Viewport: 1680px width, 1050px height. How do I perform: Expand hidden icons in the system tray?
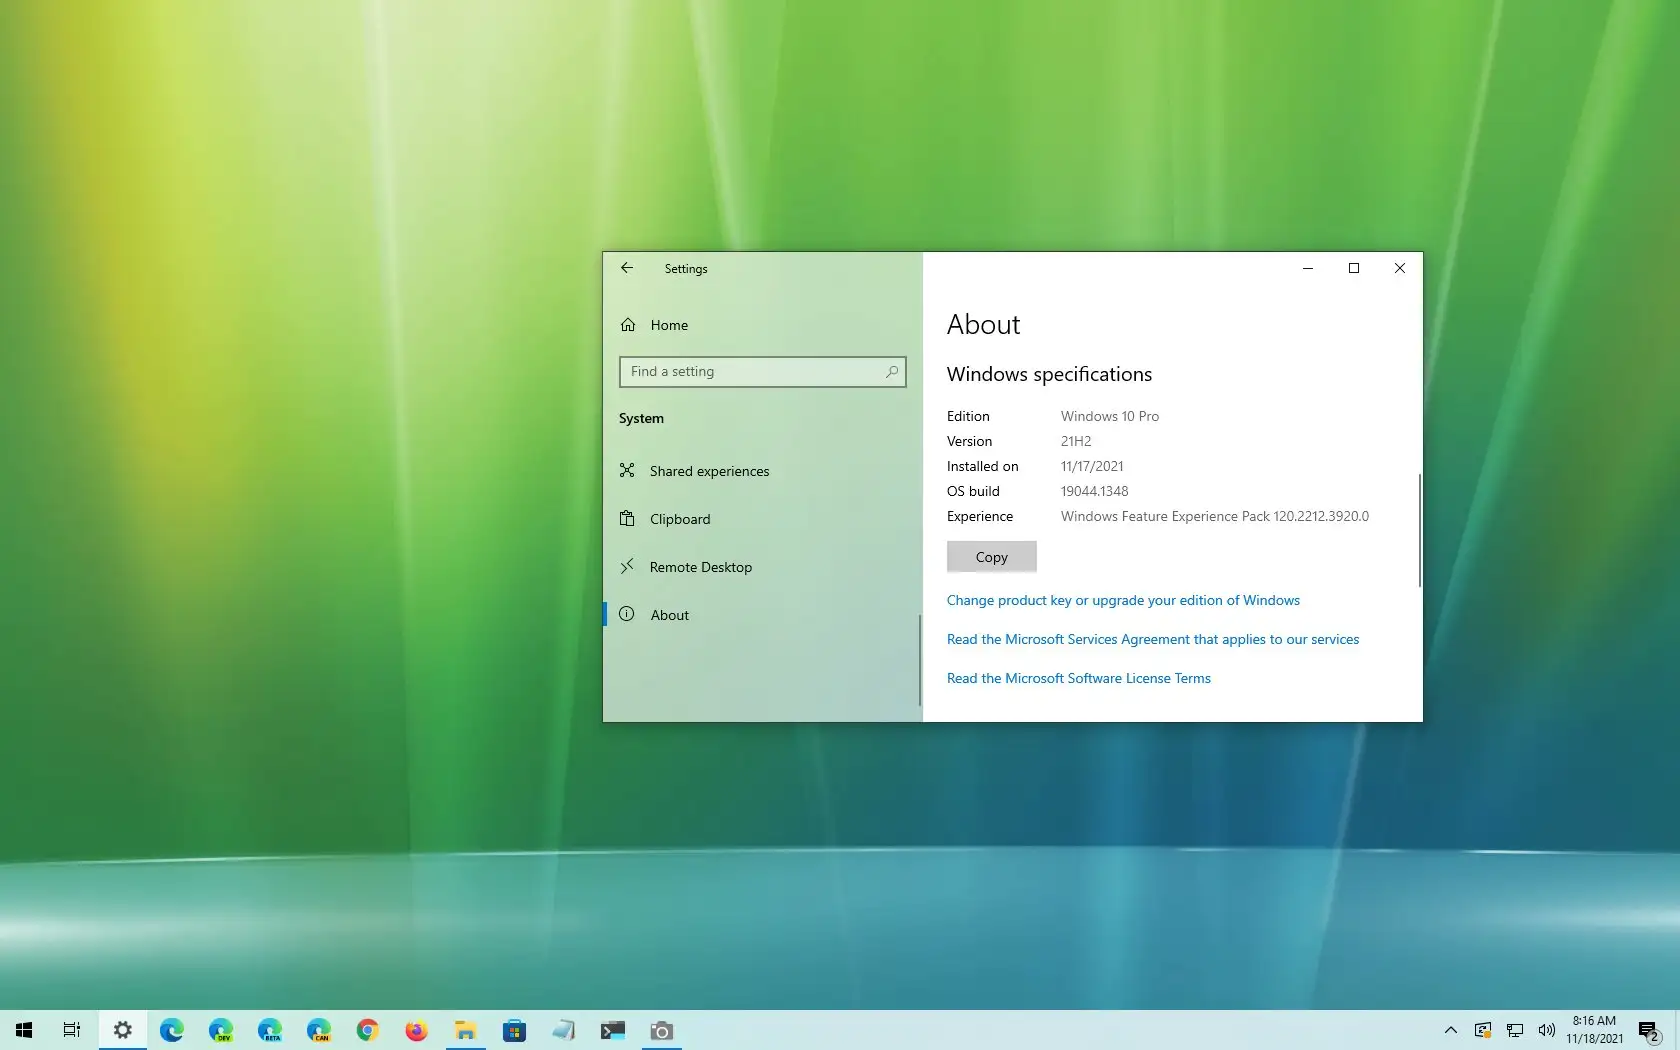tap(1450, 1030)
